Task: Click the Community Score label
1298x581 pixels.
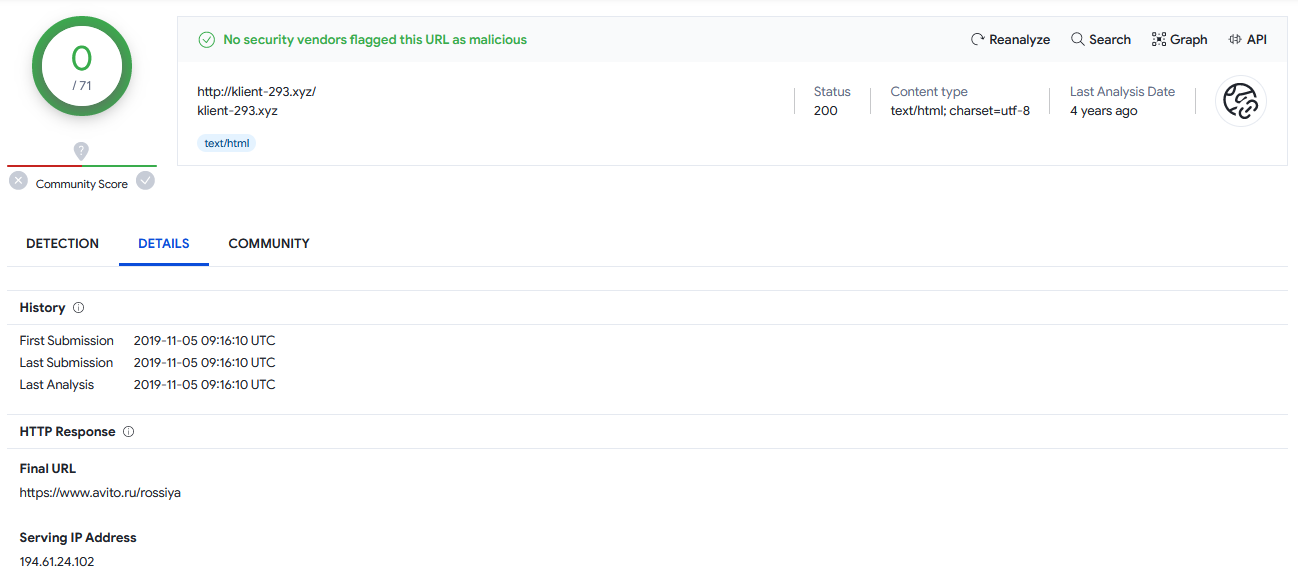Action: (82, 184)
